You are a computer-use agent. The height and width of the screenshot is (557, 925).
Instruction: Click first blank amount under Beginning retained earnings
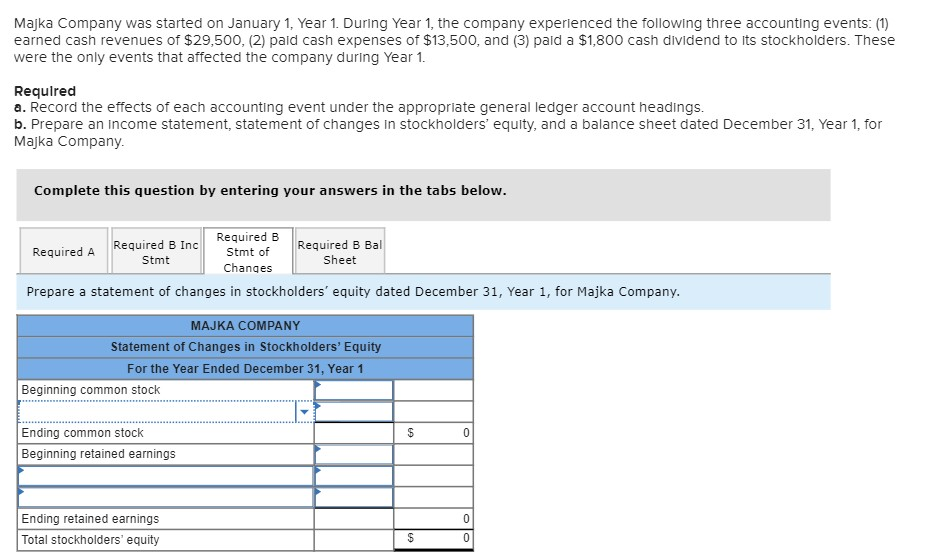point(354,476)
